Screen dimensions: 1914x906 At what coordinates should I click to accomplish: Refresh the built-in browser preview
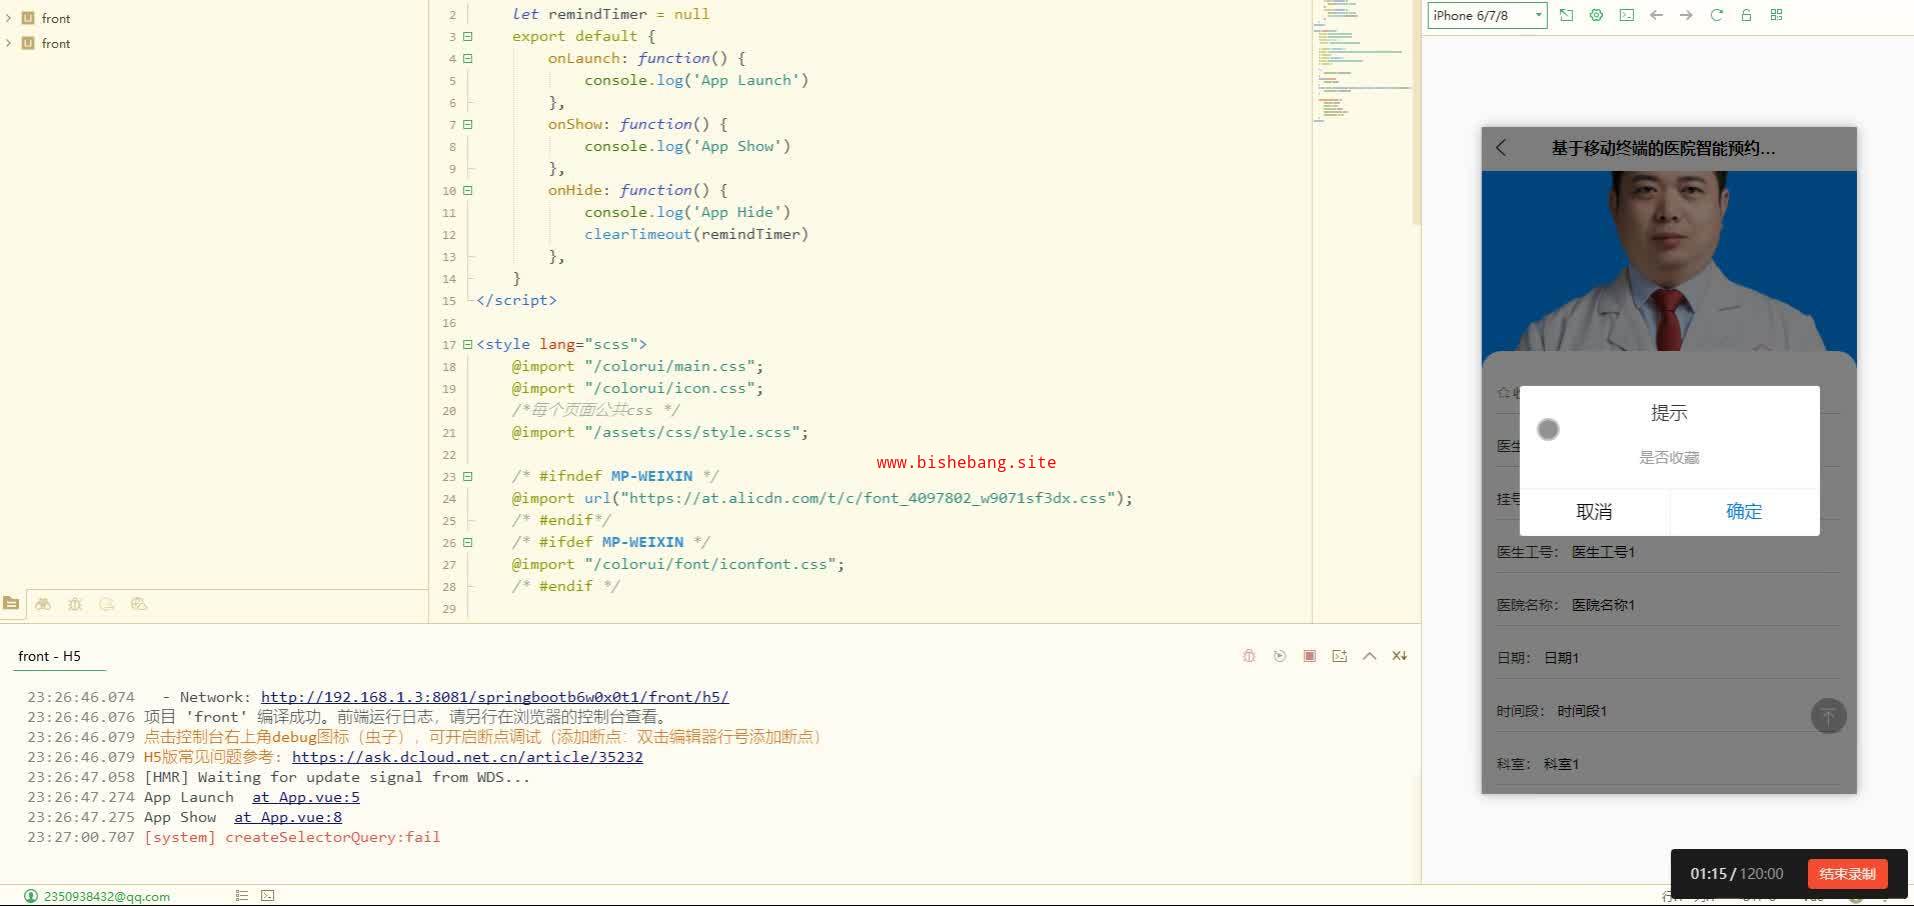(1717, 15)
